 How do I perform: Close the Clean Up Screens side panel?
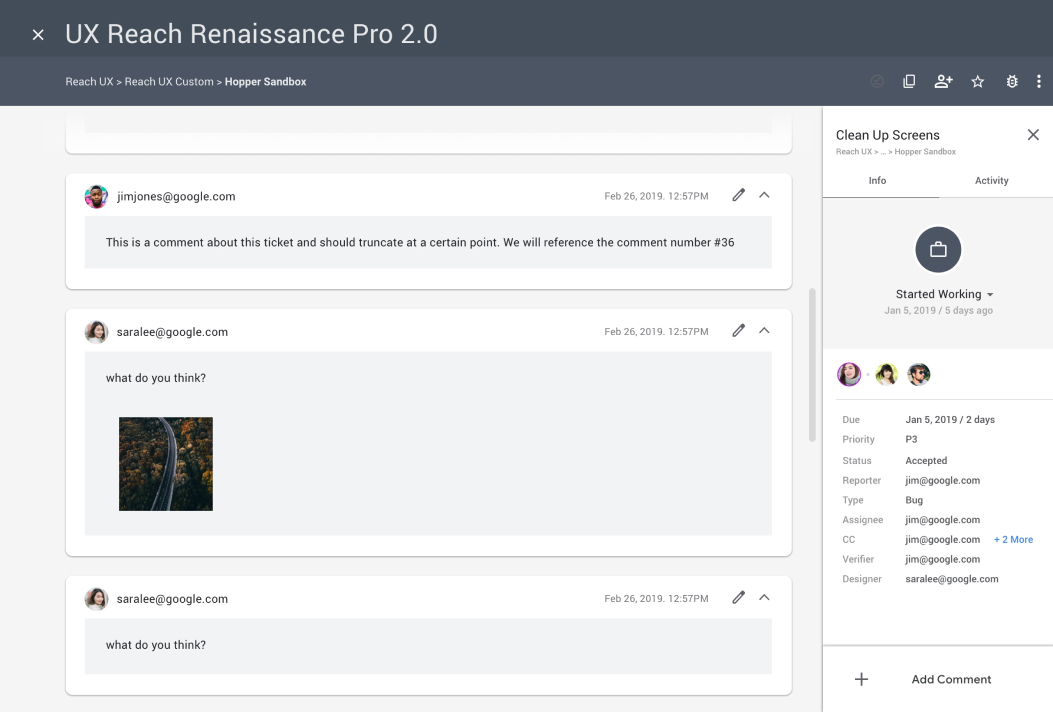click(x=1033, y=135)
